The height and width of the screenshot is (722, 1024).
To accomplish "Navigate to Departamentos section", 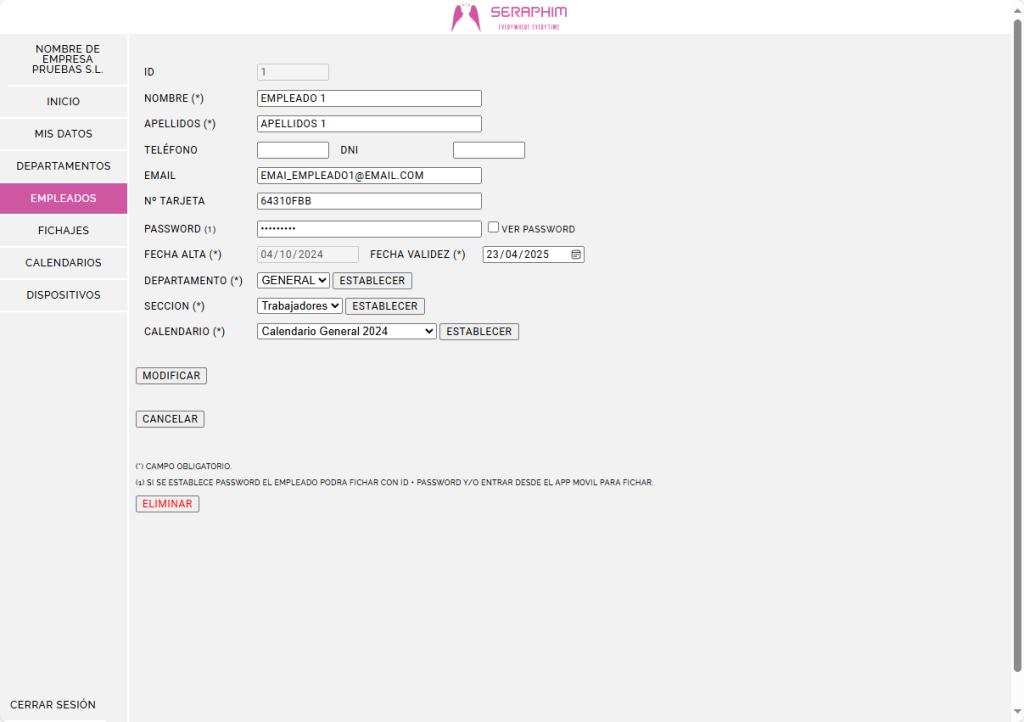I will coord(63,166).
